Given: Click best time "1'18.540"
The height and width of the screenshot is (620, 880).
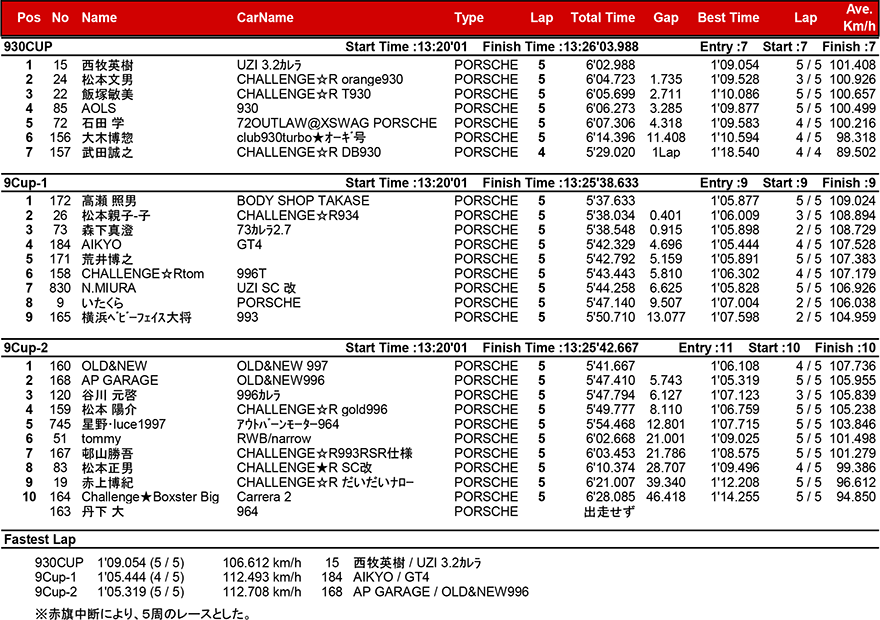Looking at the screenshot, I should pos(735,153).
